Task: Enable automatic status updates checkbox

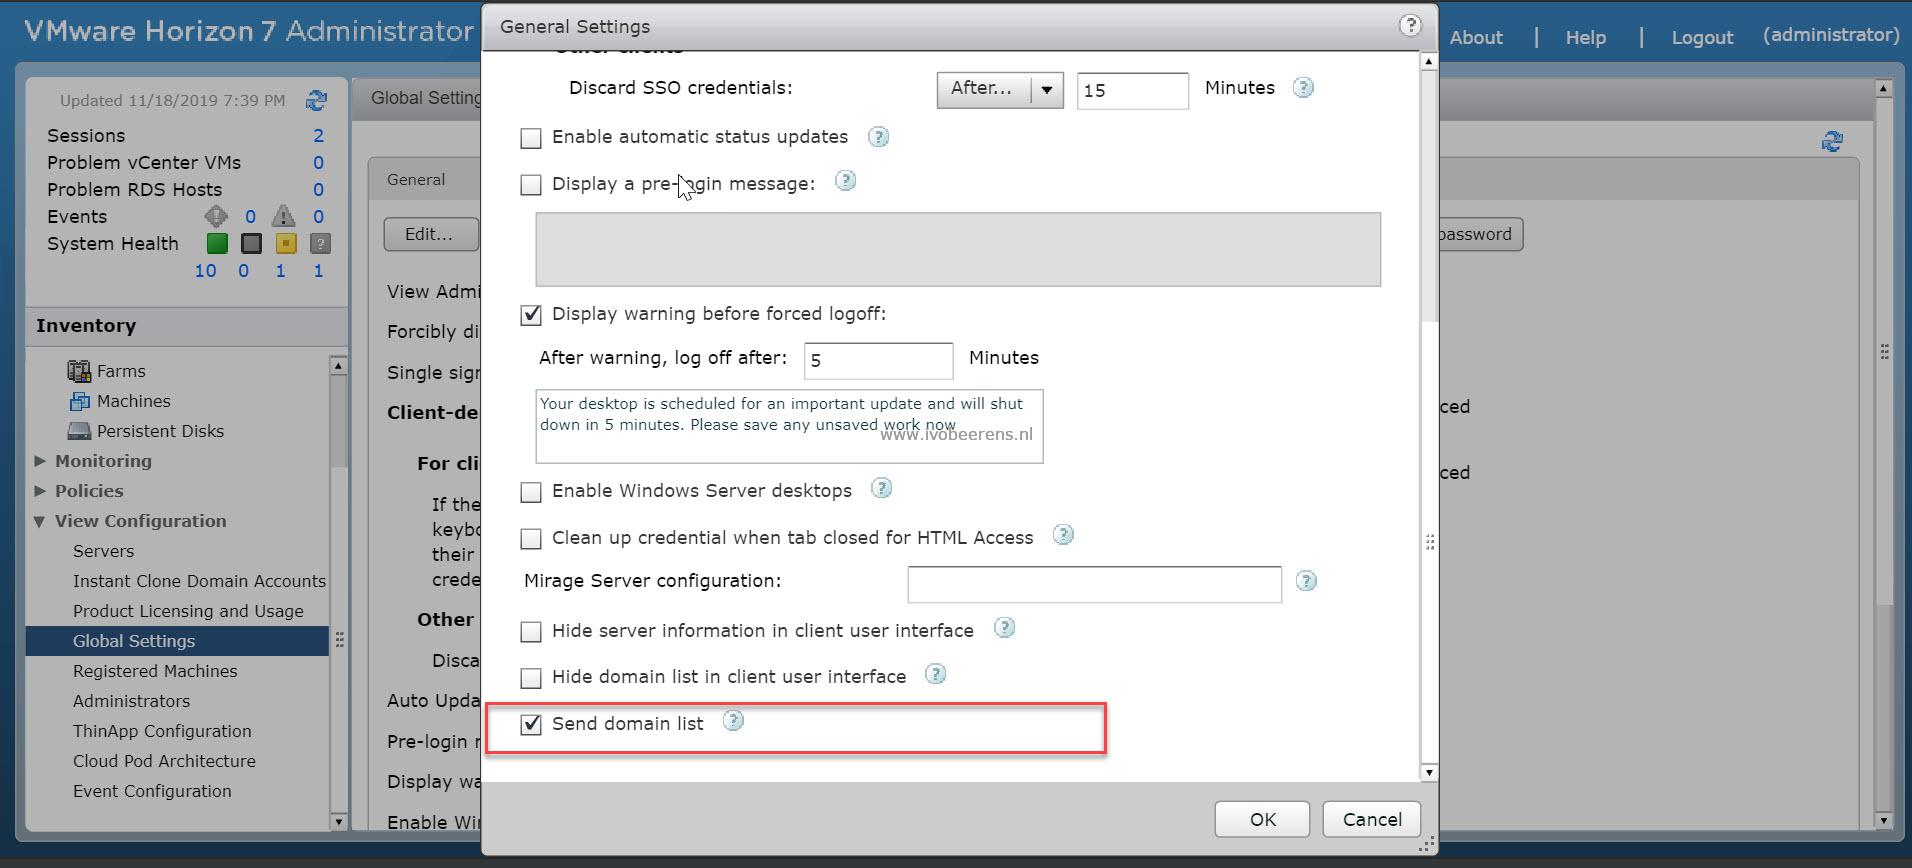Action: 531,138
